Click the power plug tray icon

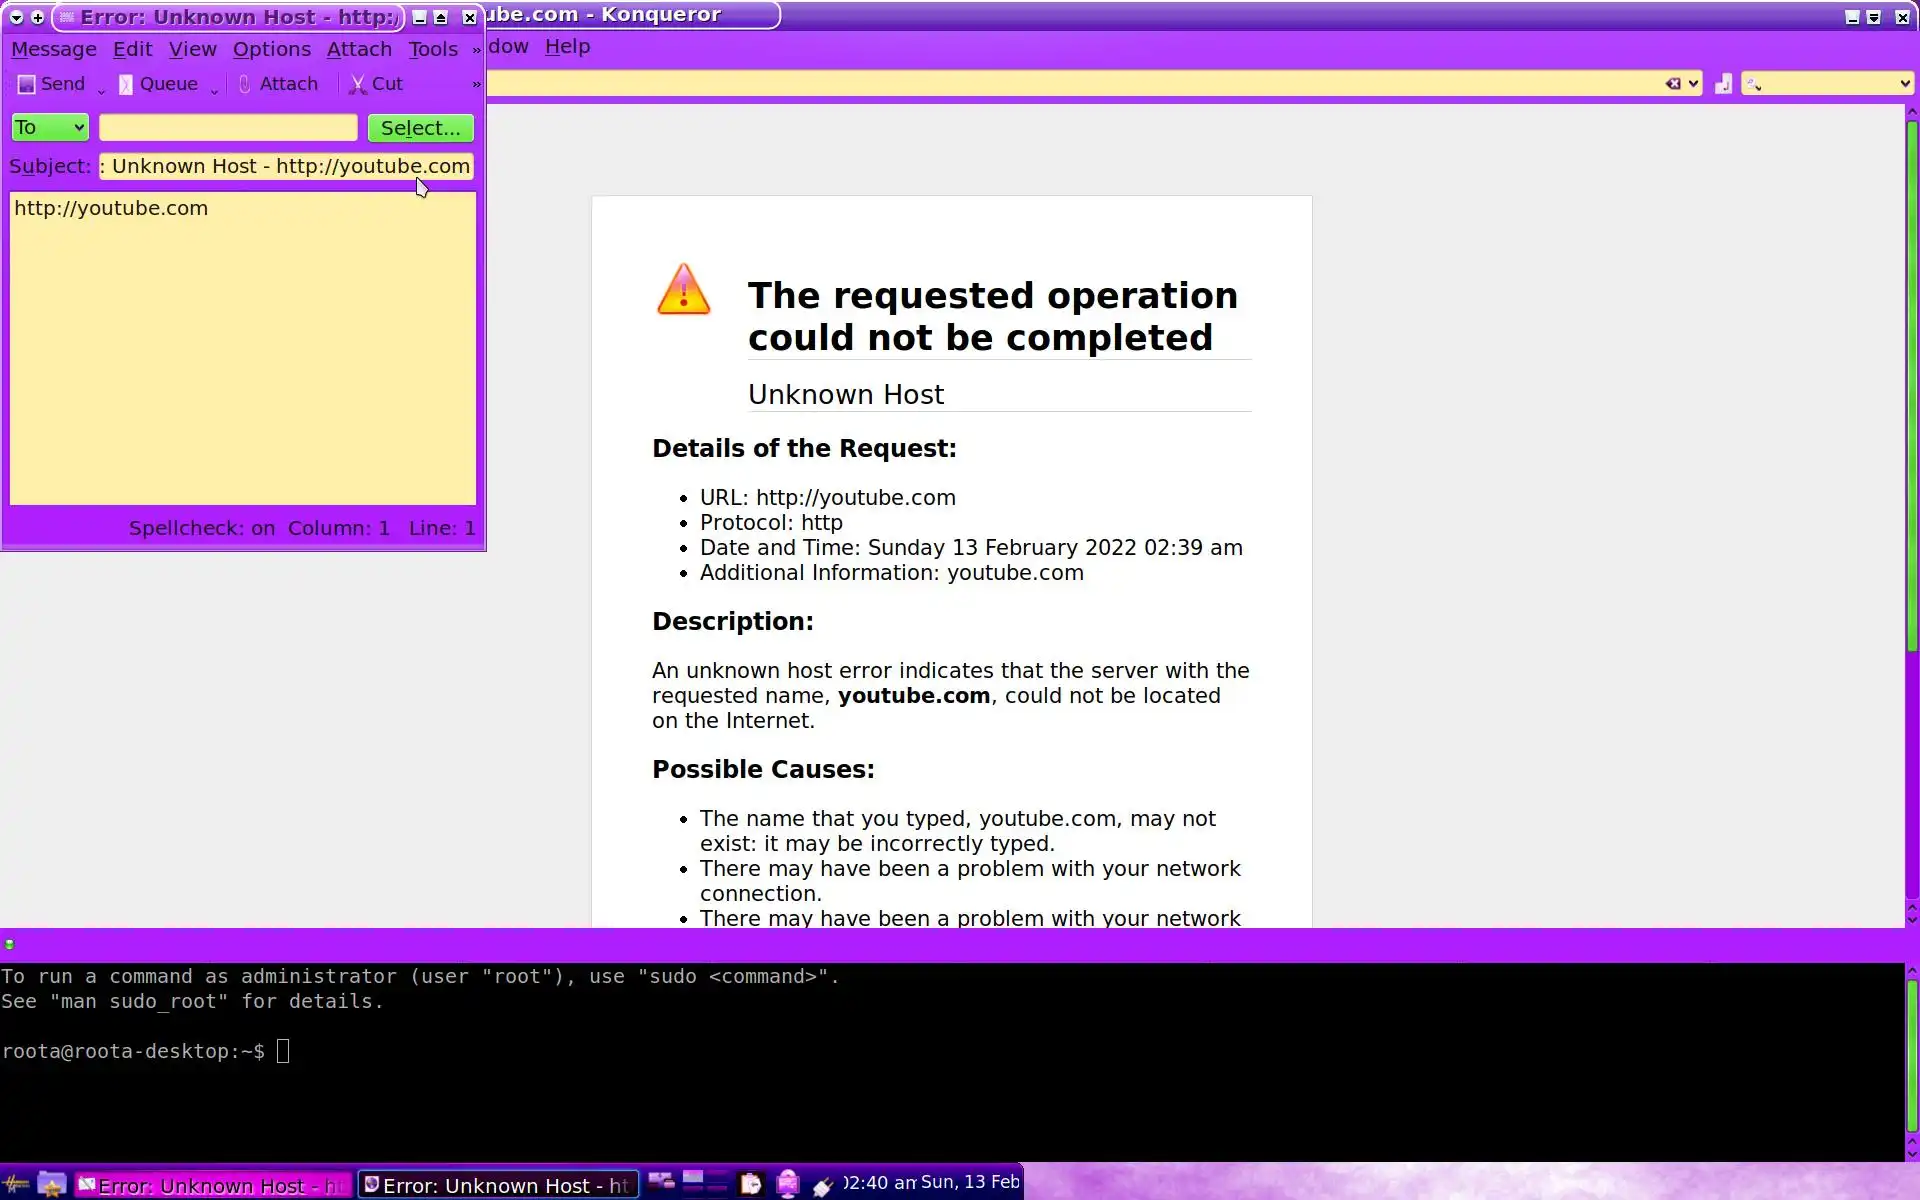[x=823, y=1186]
